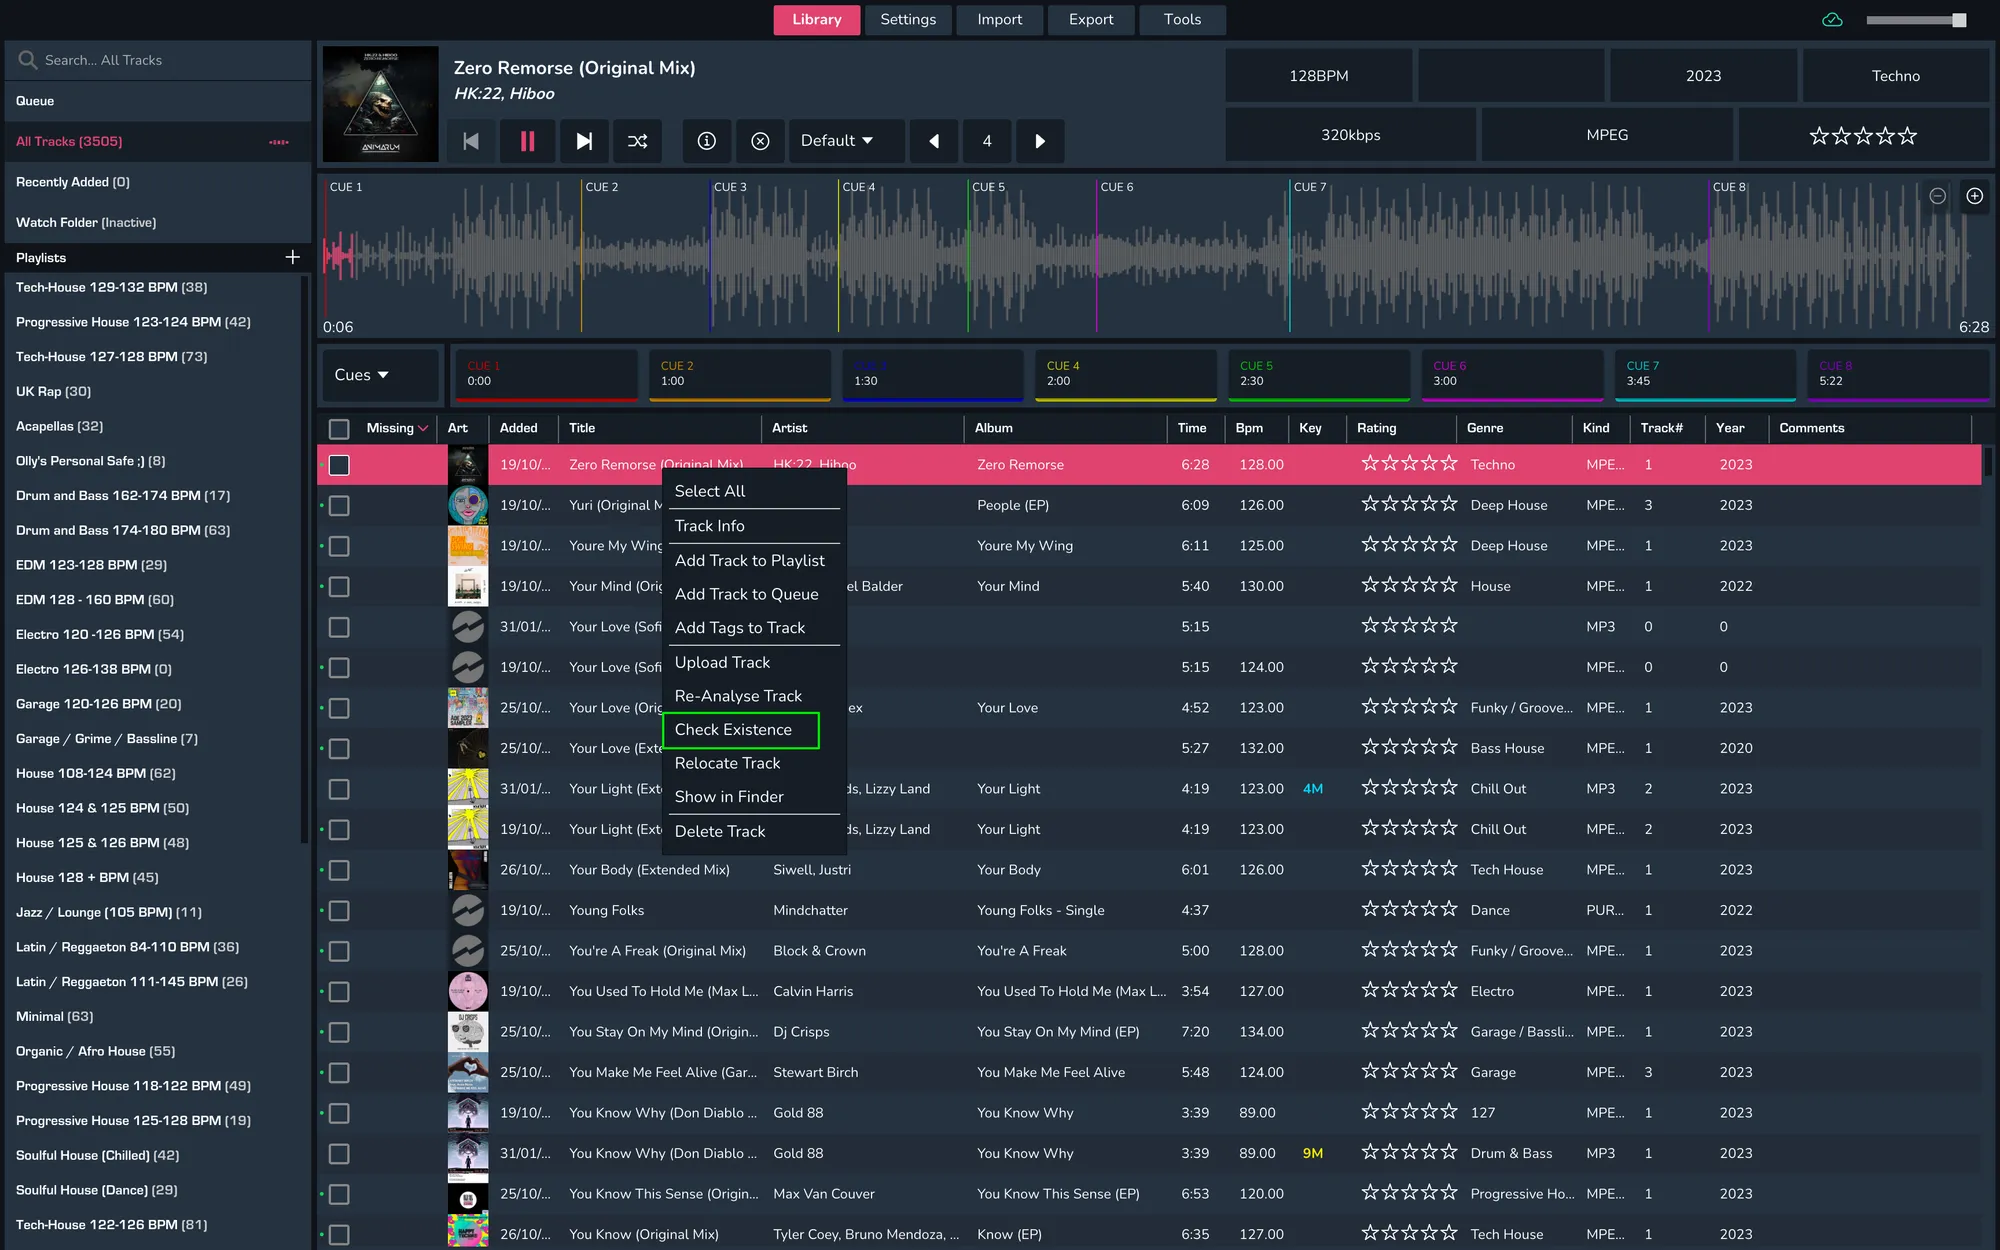The image size is (2000, 1250).
Task: Check the select-all header checkbox
Action: pos(339,428)
